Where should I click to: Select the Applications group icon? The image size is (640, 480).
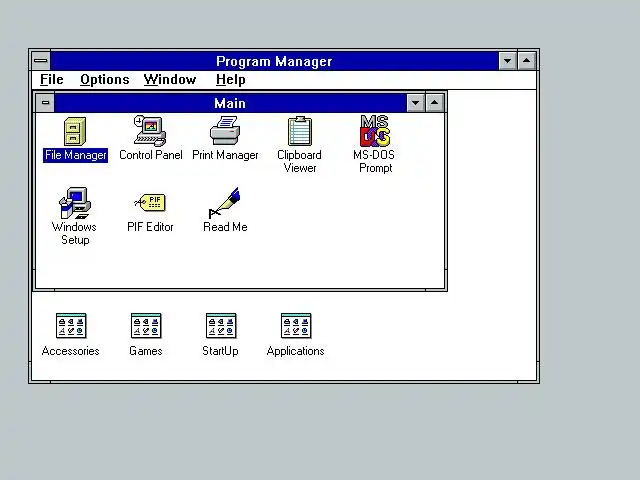coord(296,326)
